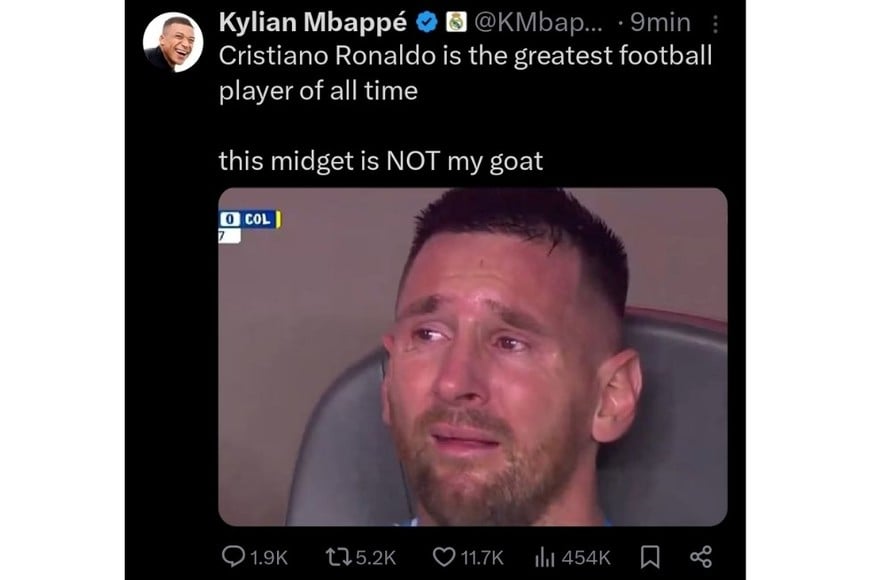Open the reply composer via the reply icon
The width and height of the screenshot is (870, 580).
click(234, 557)
